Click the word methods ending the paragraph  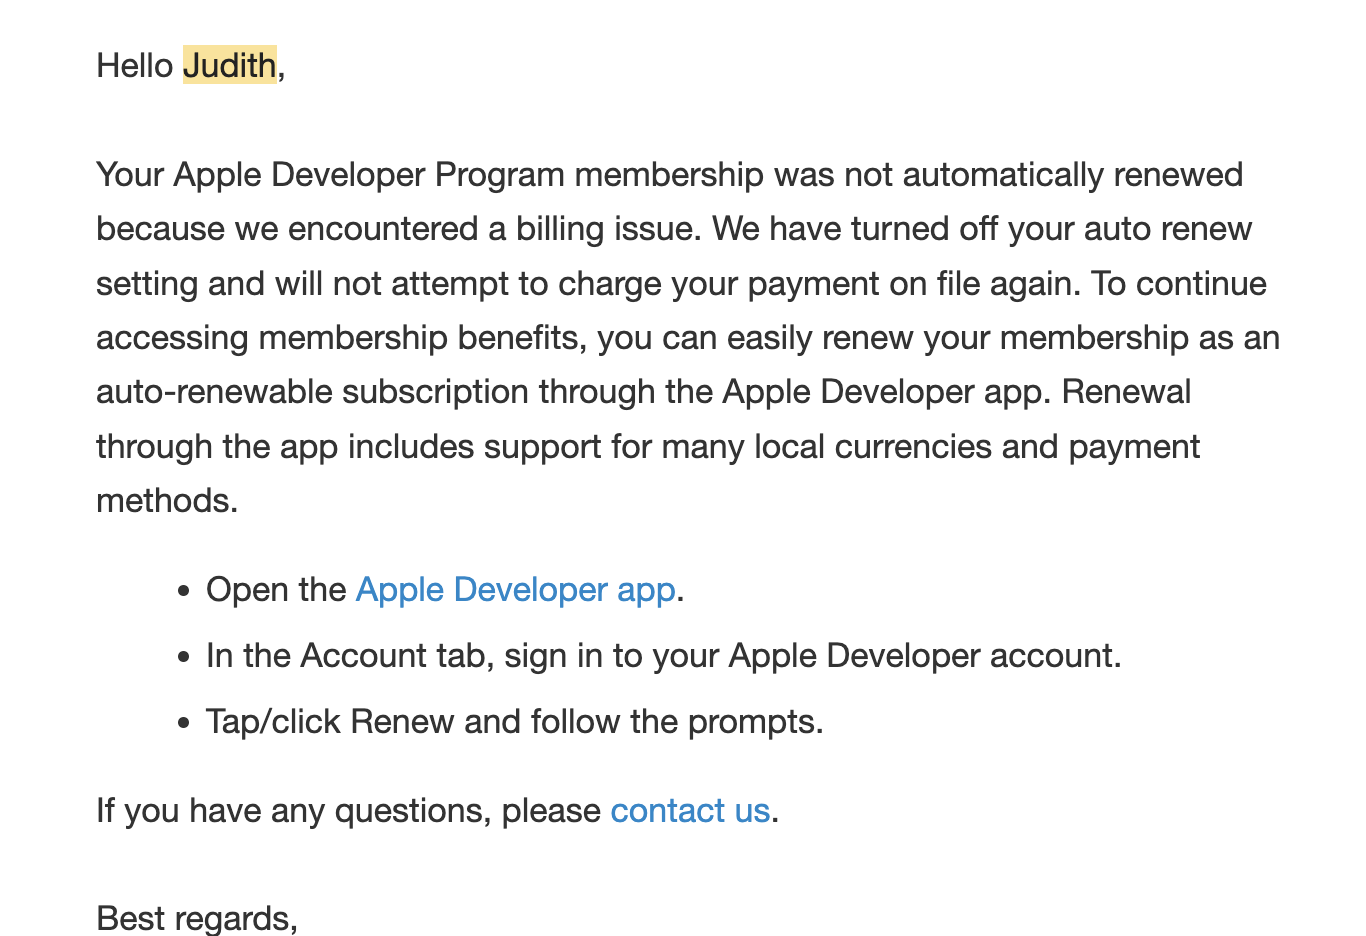166,500
